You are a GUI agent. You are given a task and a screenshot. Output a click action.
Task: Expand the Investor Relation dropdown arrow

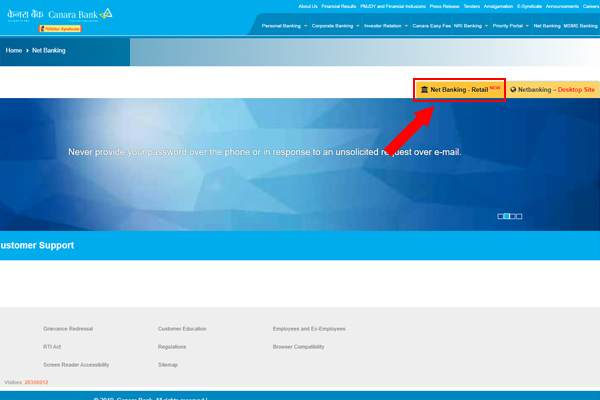tap(406, 26)
